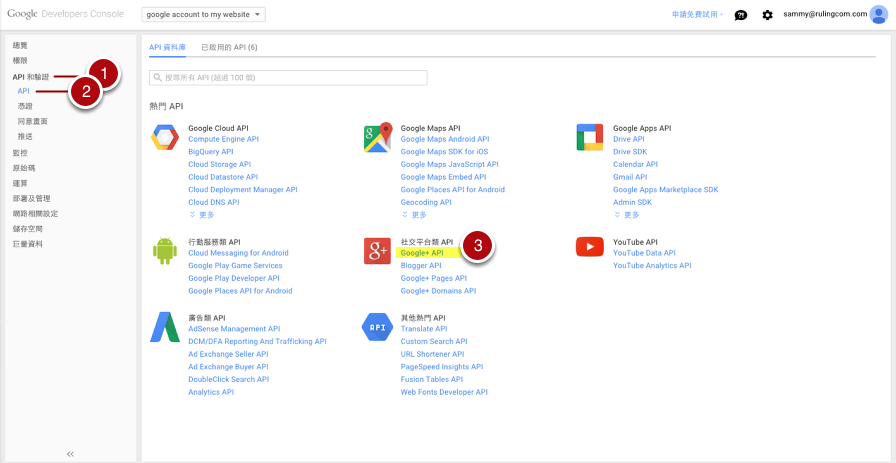Click the Google Developers Console logo
Screen dimensions: 896x463
coord(66,14)
